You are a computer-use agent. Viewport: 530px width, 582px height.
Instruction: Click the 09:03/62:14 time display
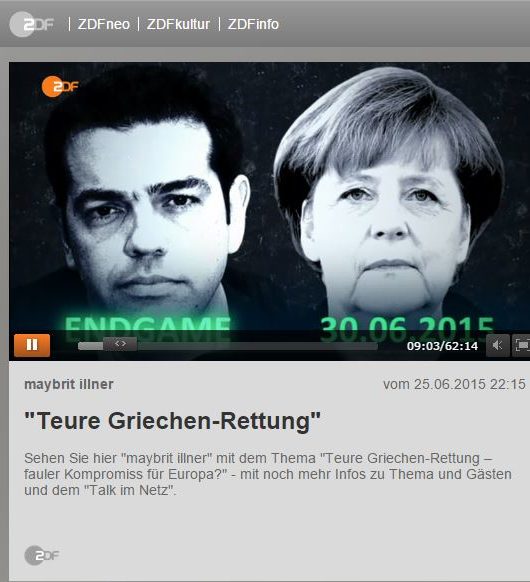(x=442, y=346)
